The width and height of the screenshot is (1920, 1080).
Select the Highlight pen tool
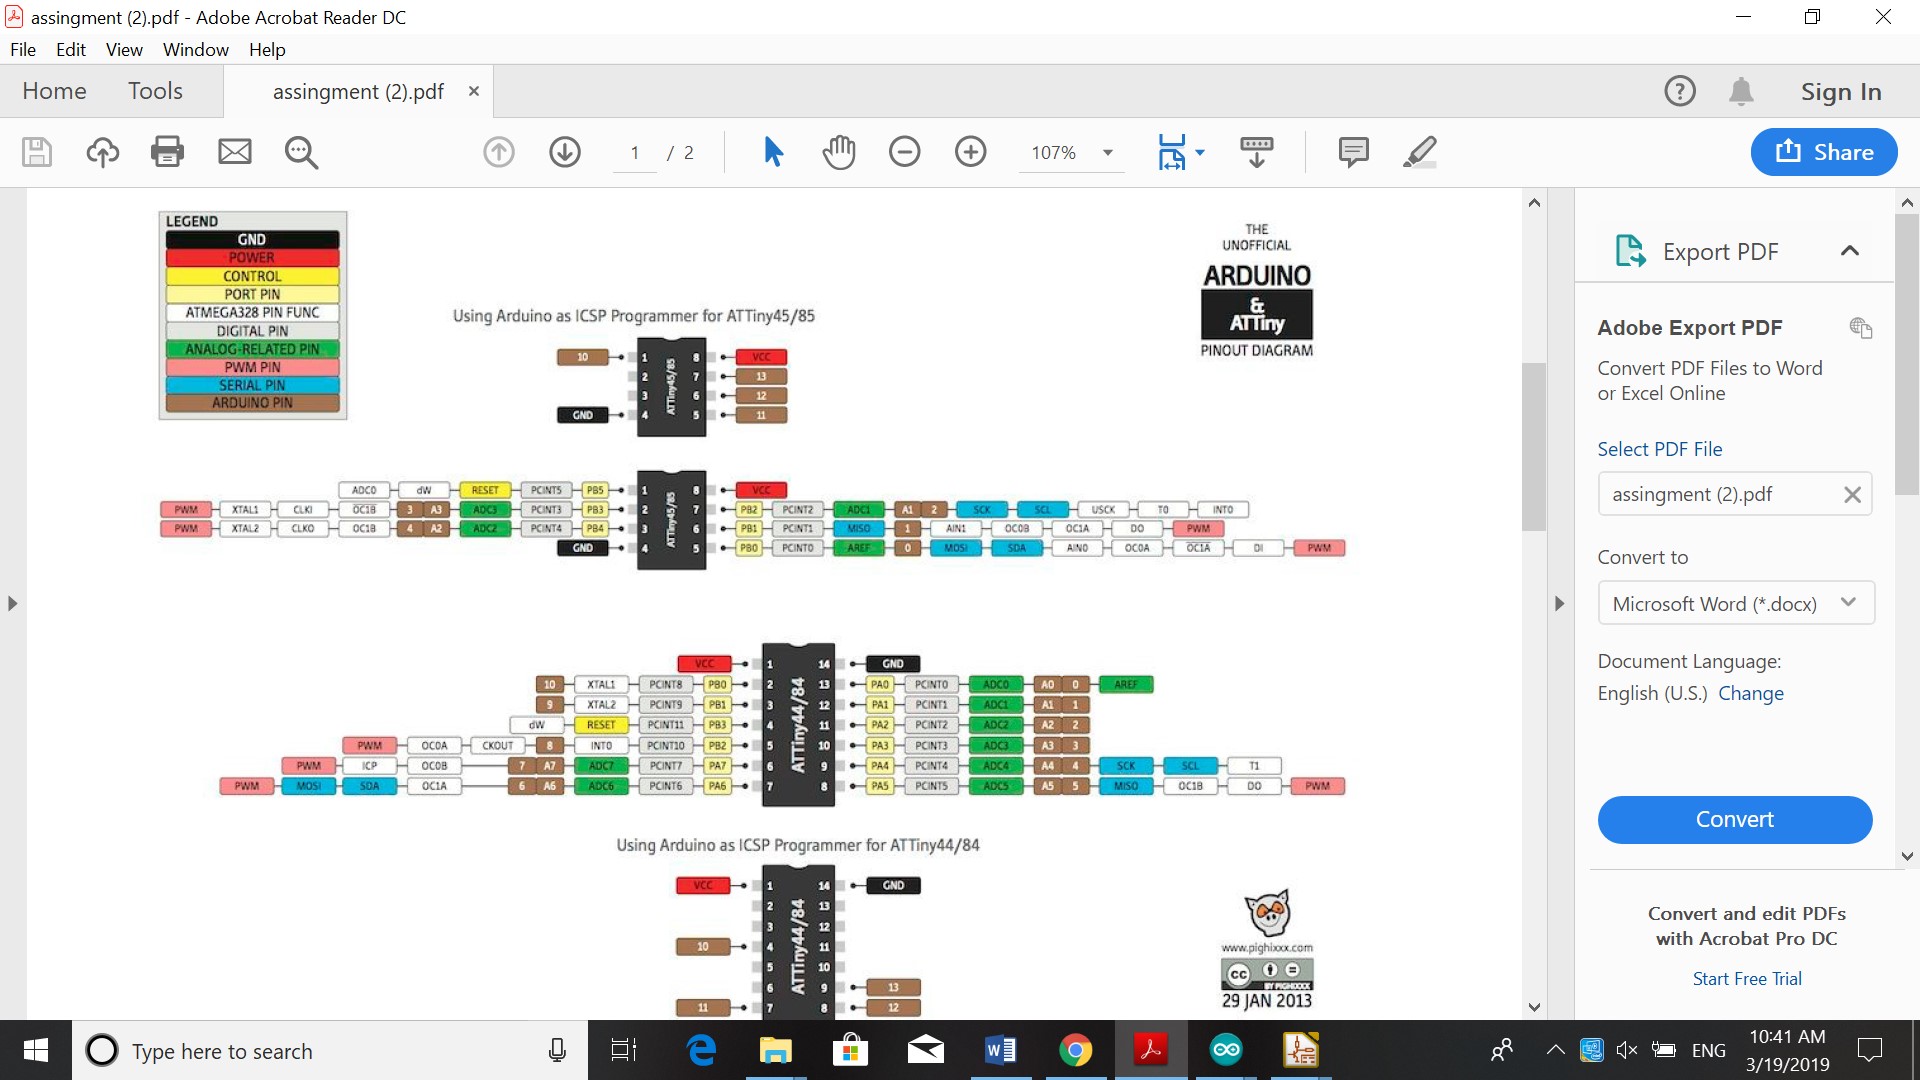tap(1419, 152)
